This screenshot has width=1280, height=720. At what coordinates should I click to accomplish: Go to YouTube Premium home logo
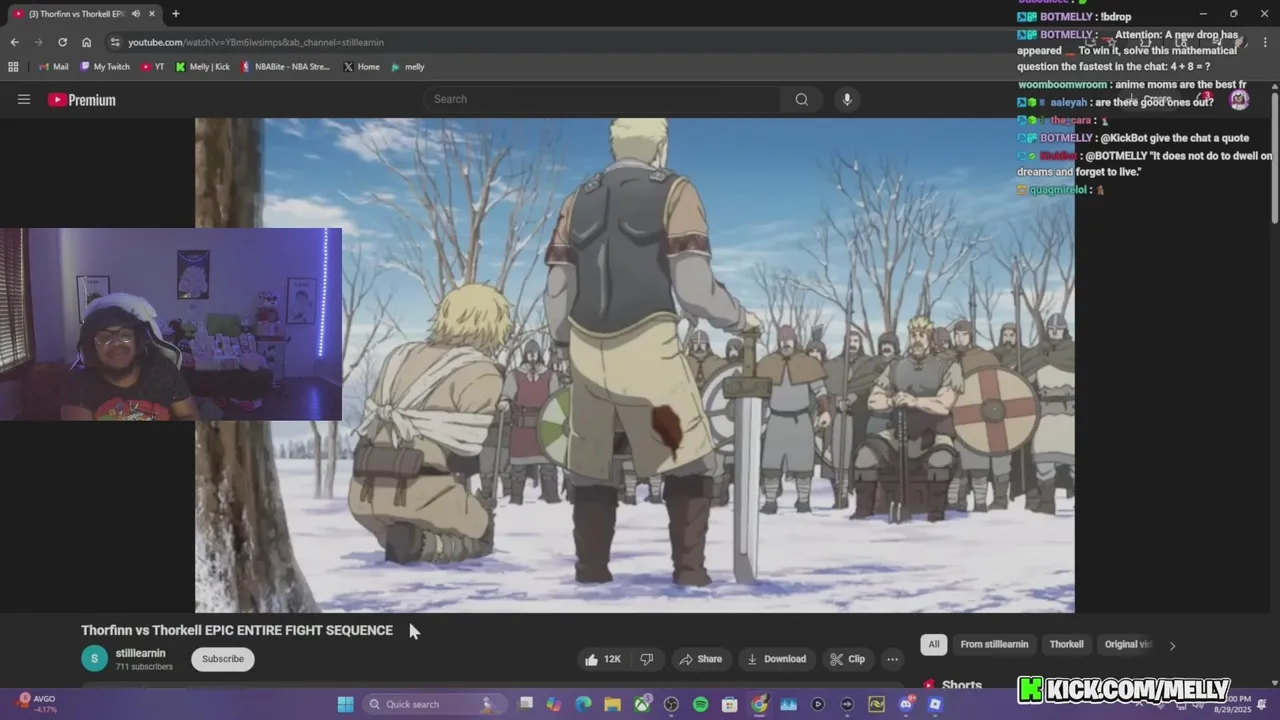coord(82,100)
